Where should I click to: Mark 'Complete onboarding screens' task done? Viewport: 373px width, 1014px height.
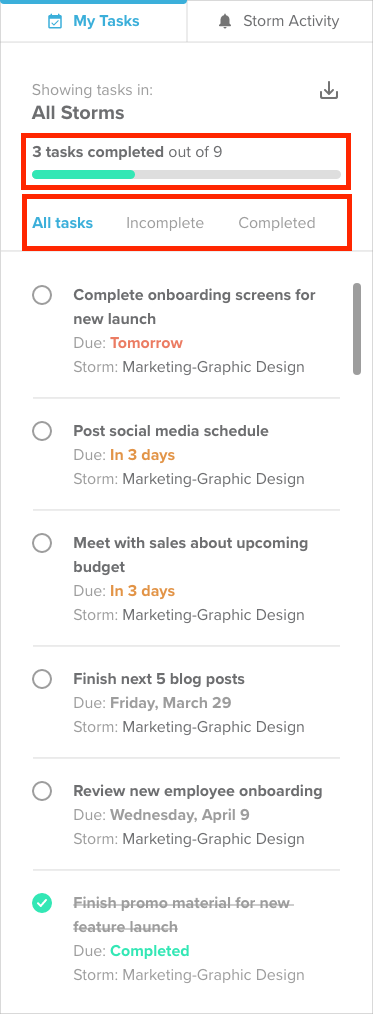[x=42, y=296]
